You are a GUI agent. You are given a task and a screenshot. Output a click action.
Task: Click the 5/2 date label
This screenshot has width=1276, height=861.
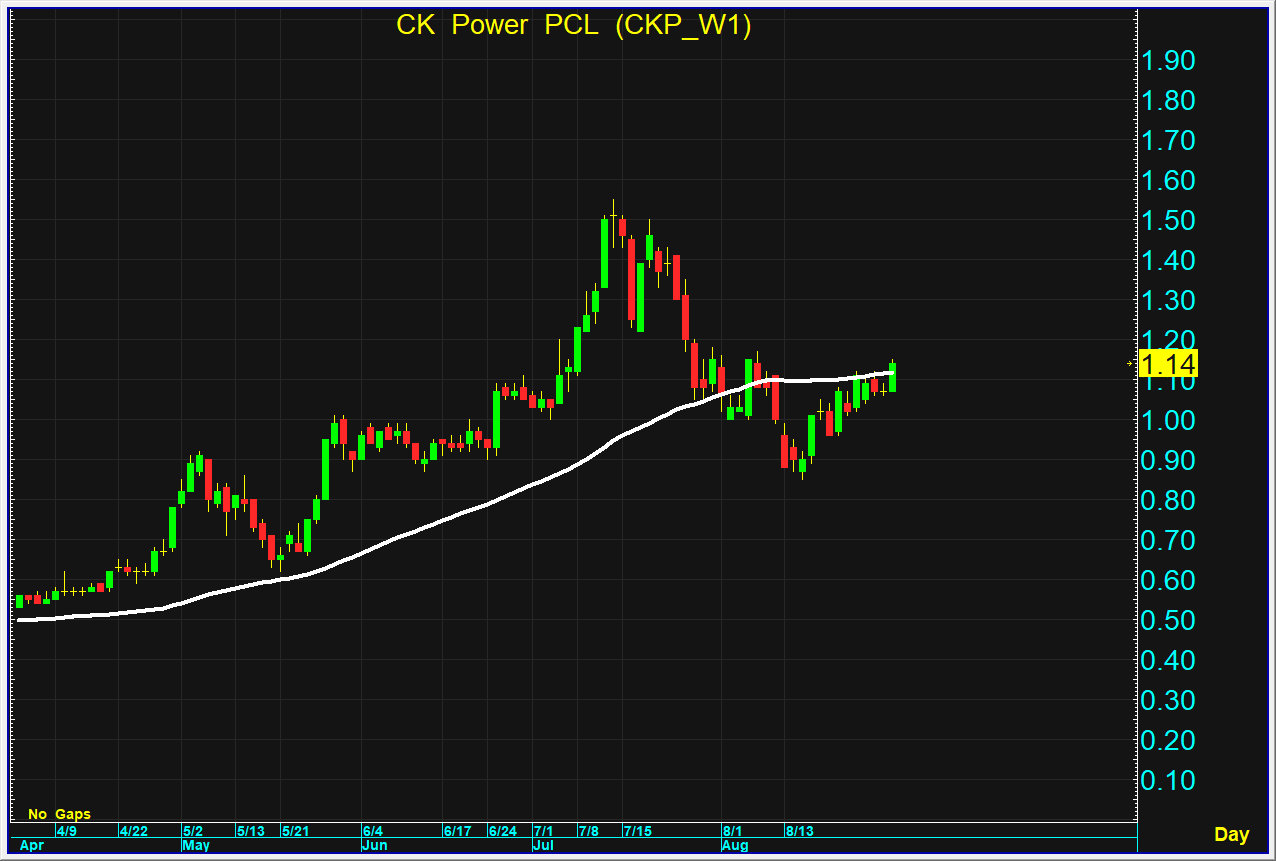point(194,831)
